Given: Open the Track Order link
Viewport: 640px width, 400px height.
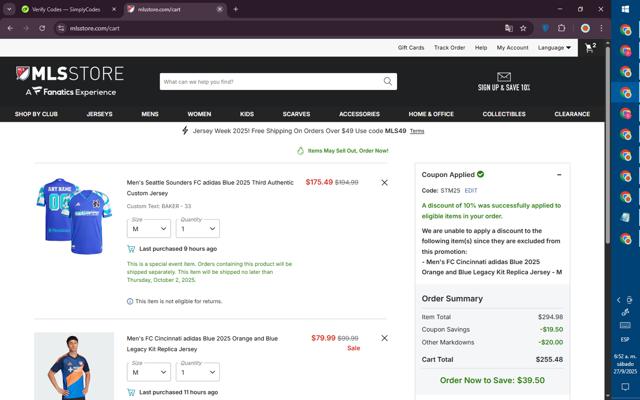Looking at the screenshot, I should click(449, 47).
